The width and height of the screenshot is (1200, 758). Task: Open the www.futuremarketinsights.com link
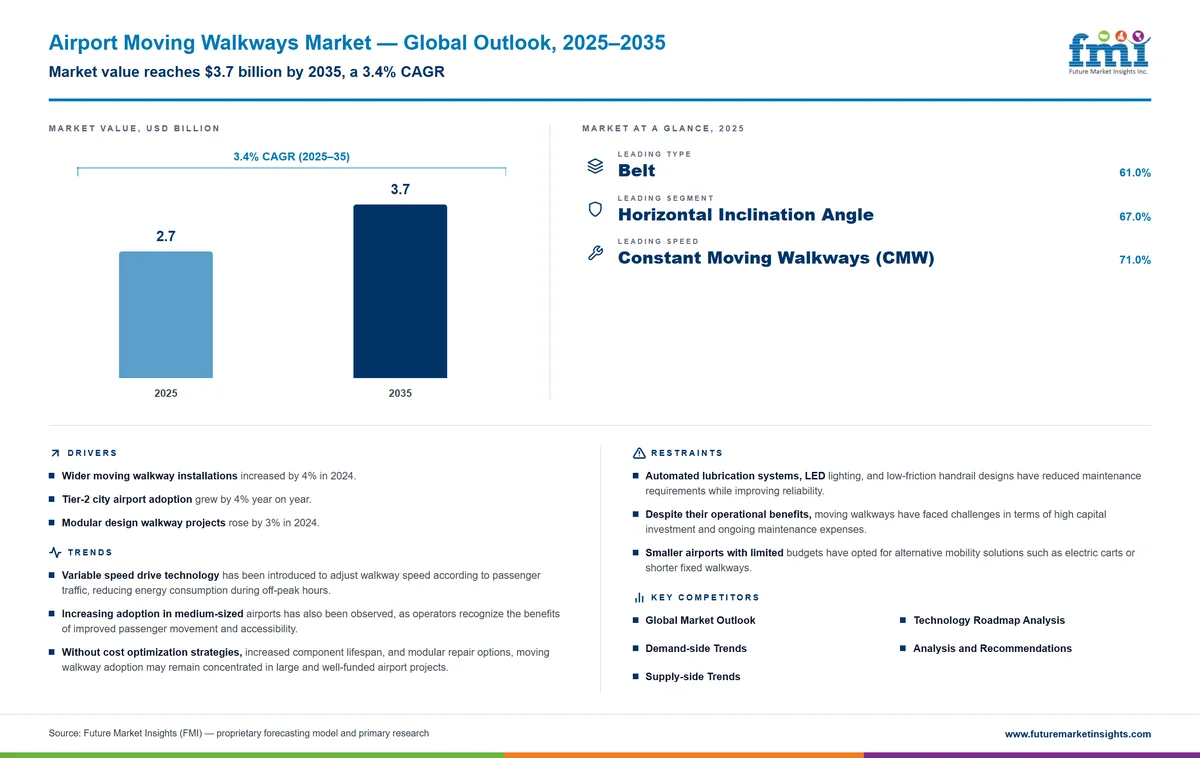pyautogui.click(x=1077, y=734)
